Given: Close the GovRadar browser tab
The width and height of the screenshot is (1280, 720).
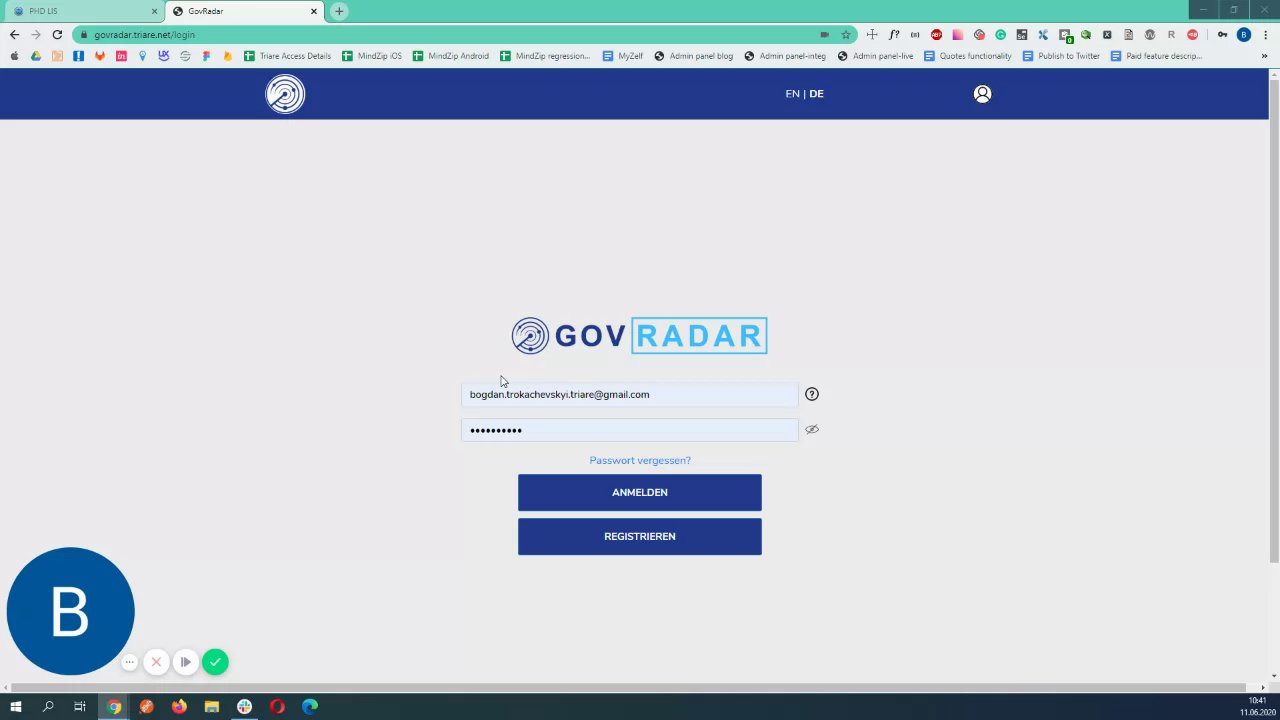Looking at the screenshot, I should (x=314, y=11).
